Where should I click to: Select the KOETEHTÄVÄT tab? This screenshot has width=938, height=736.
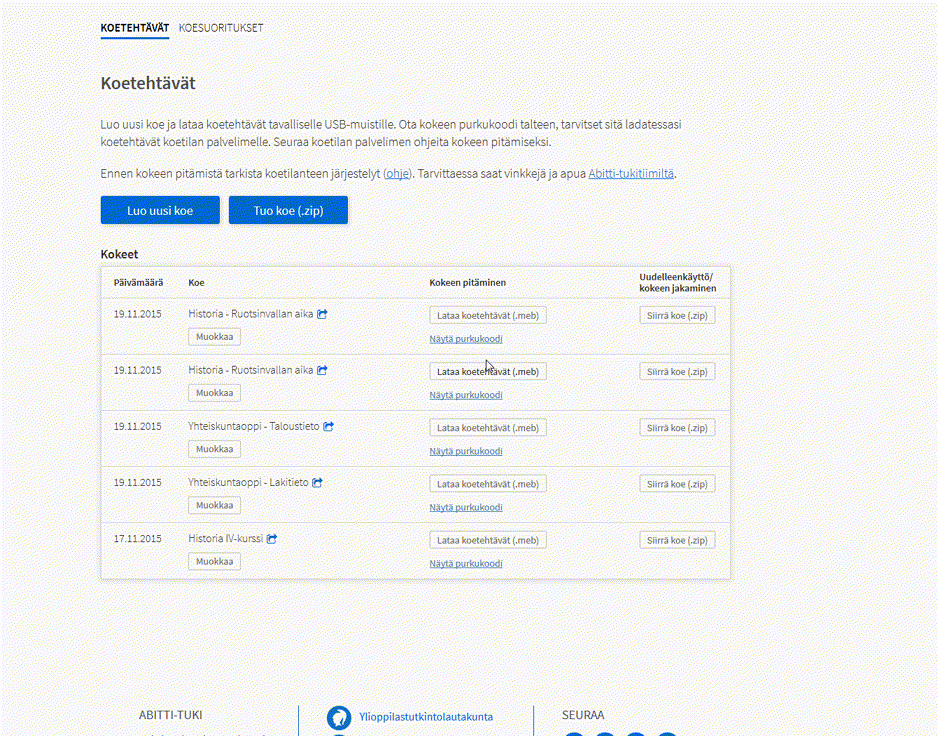[x=135, y=28]
